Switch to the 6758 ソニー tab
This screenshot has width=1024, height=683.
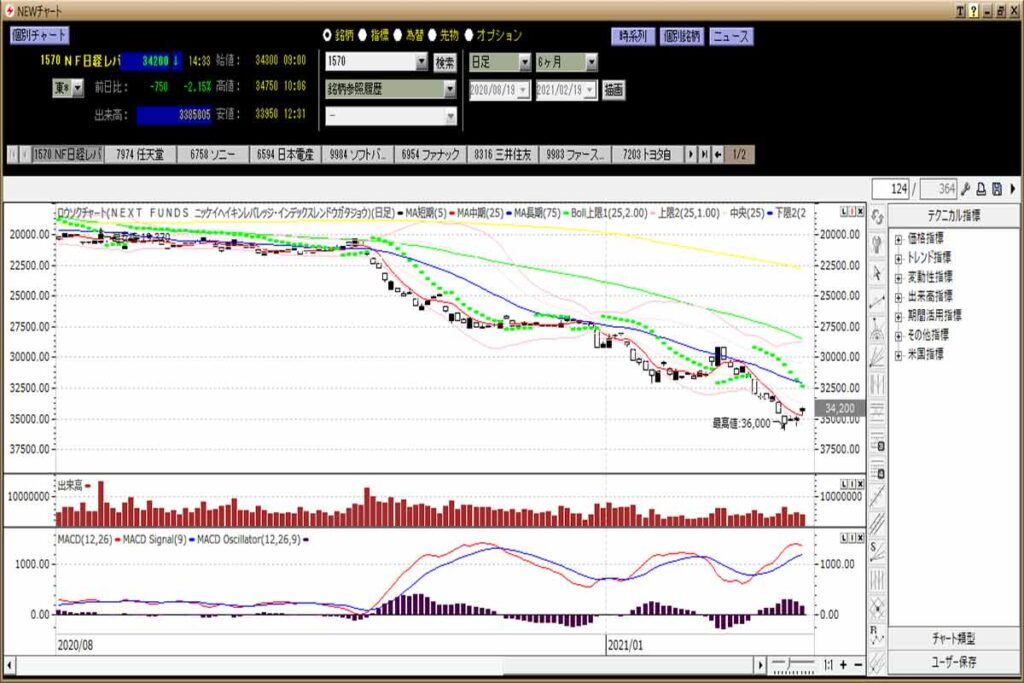[212, 155]
